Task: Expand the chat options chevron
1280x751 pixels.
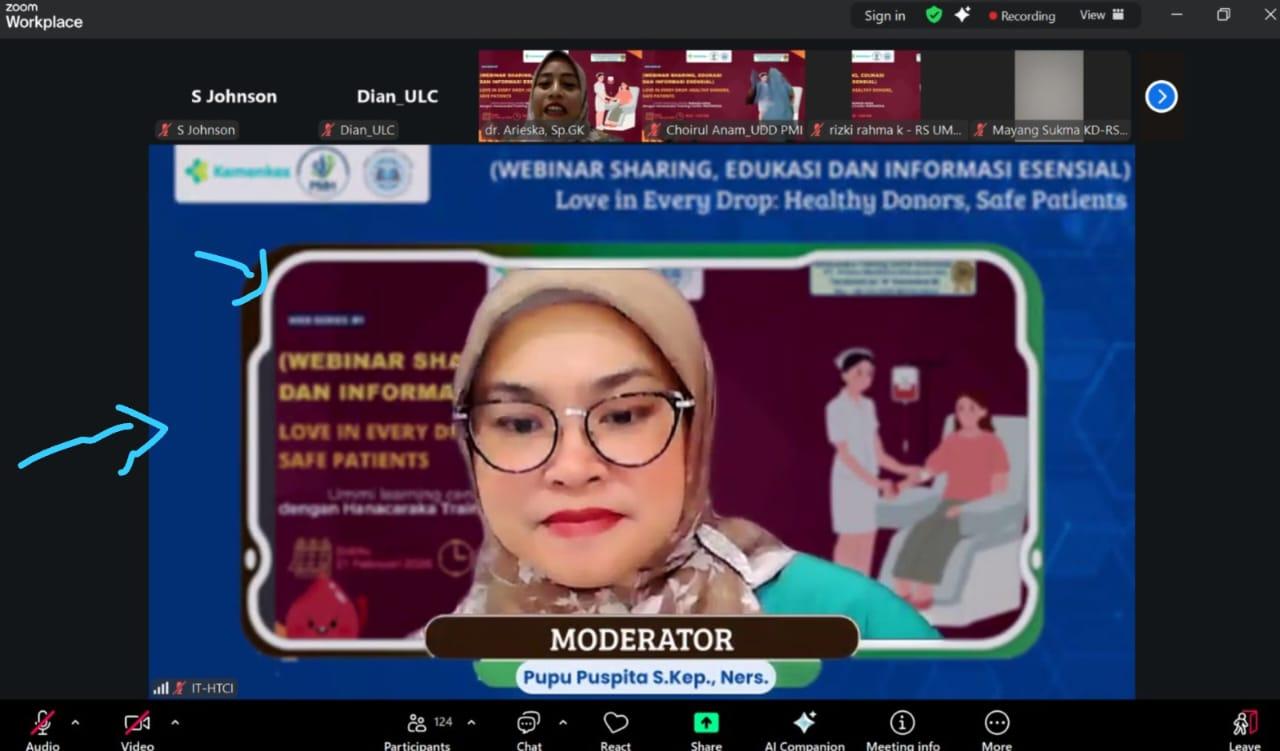Action: click(x=561, y=724)
